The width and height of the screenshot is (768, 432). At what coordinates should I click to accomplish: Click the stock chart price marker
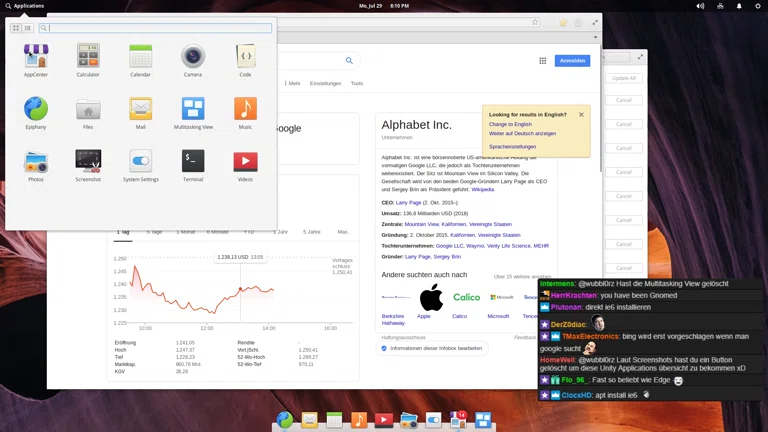tap(240, 289)
